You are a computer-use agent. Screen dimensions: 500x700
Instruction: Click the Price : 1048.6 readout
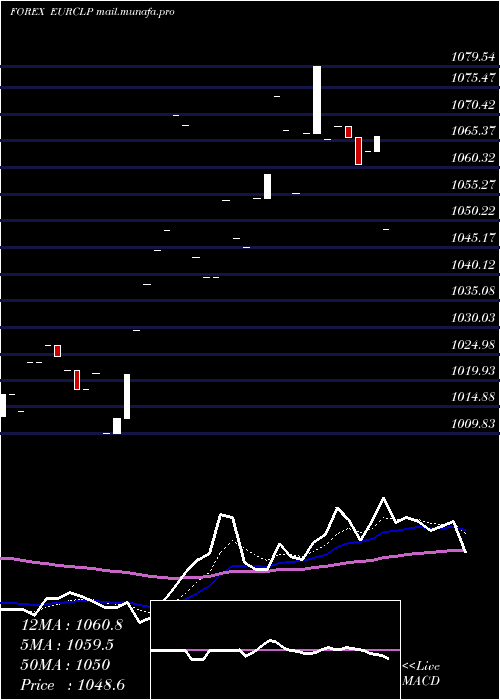(73, 685)
